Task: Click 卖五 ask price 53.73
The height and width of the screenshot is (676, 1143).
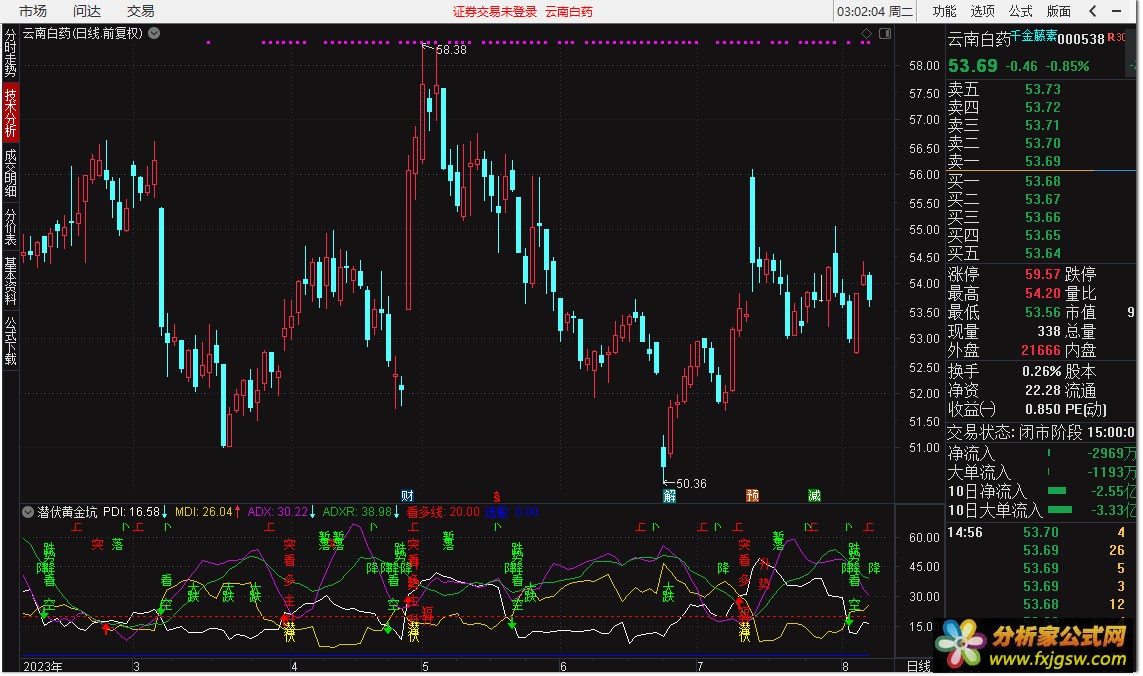Action: [x=1042, y=89]
